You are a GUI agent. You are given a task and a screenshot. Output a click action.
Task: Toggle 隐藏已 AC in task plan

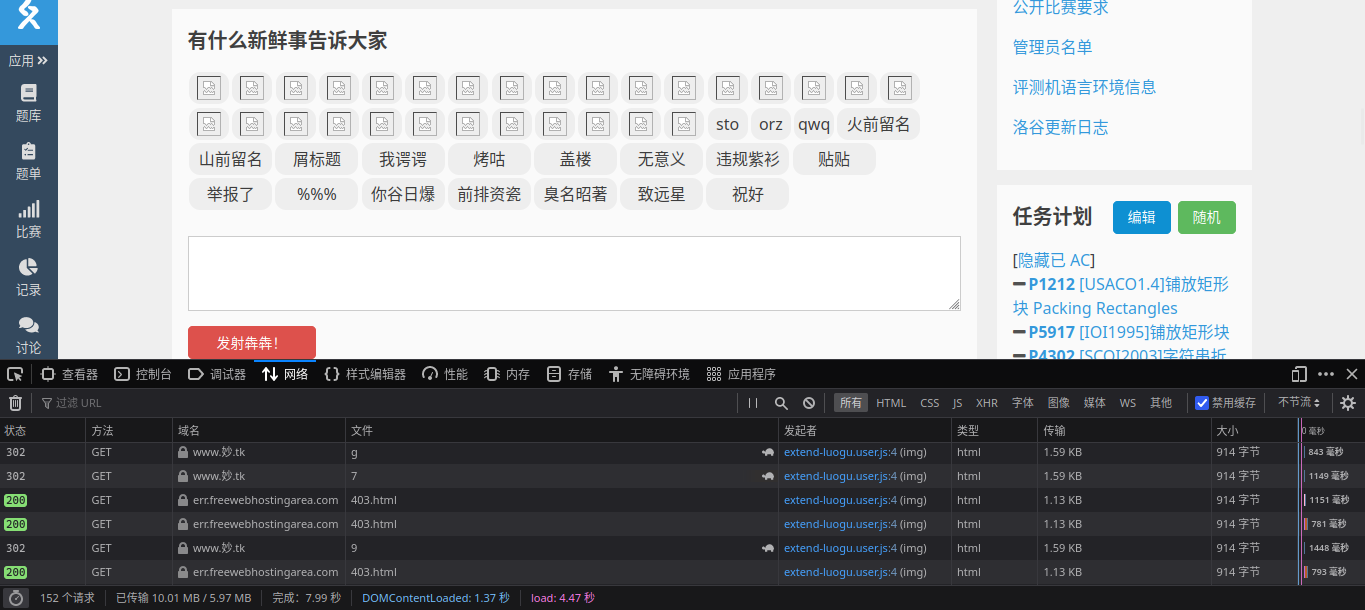coord(1051,259)
